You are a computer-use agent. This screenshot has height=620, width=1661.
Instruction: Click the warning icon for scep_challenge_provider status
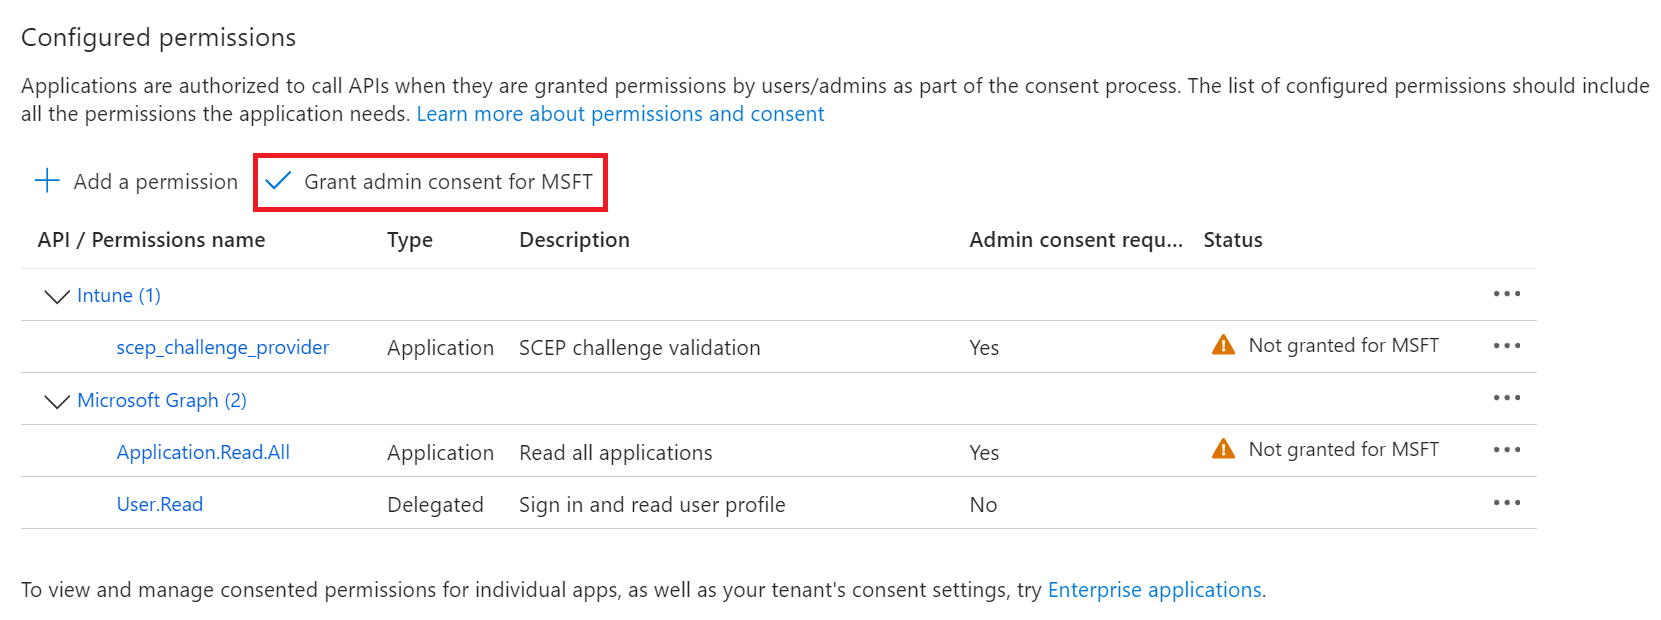click(1223, 346)
